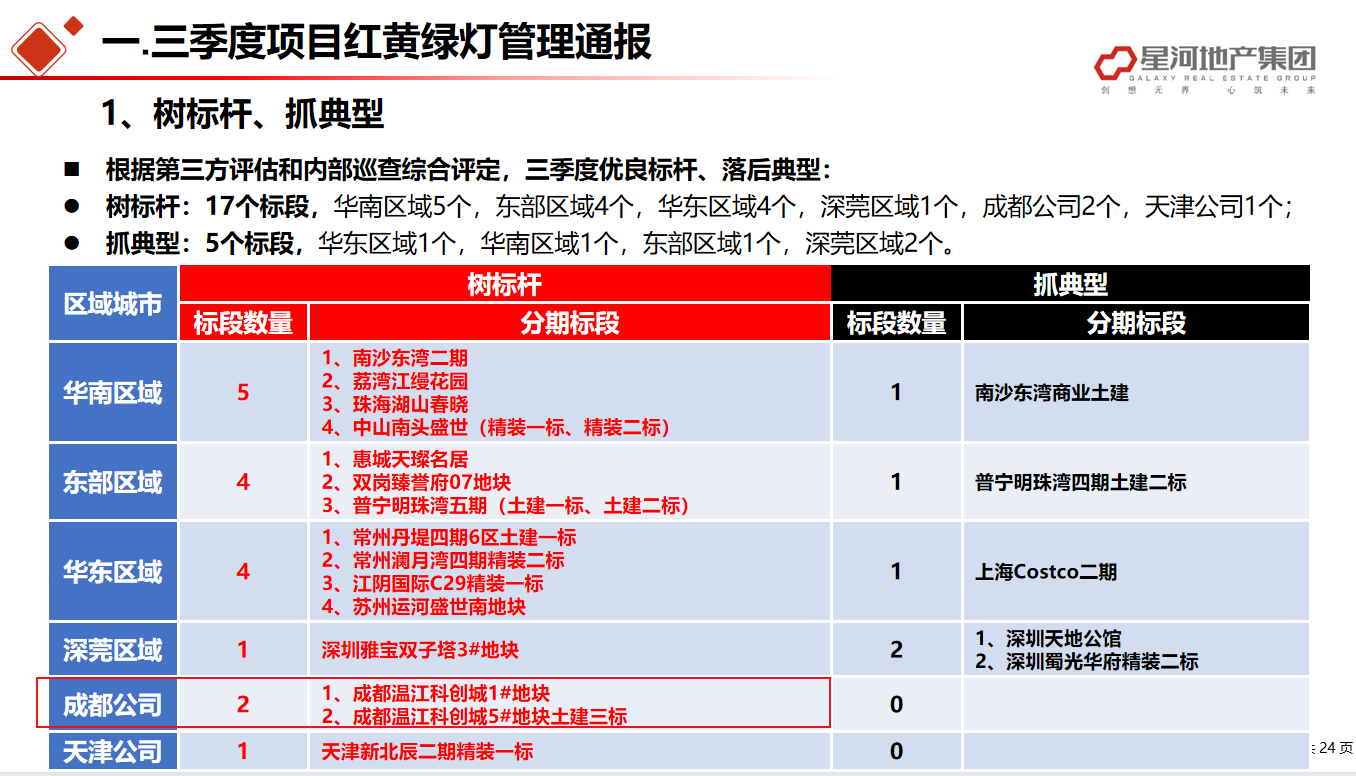1356x776 pixels.
Task: Click the 深莞区域 row label
Action: pos(113,650)
